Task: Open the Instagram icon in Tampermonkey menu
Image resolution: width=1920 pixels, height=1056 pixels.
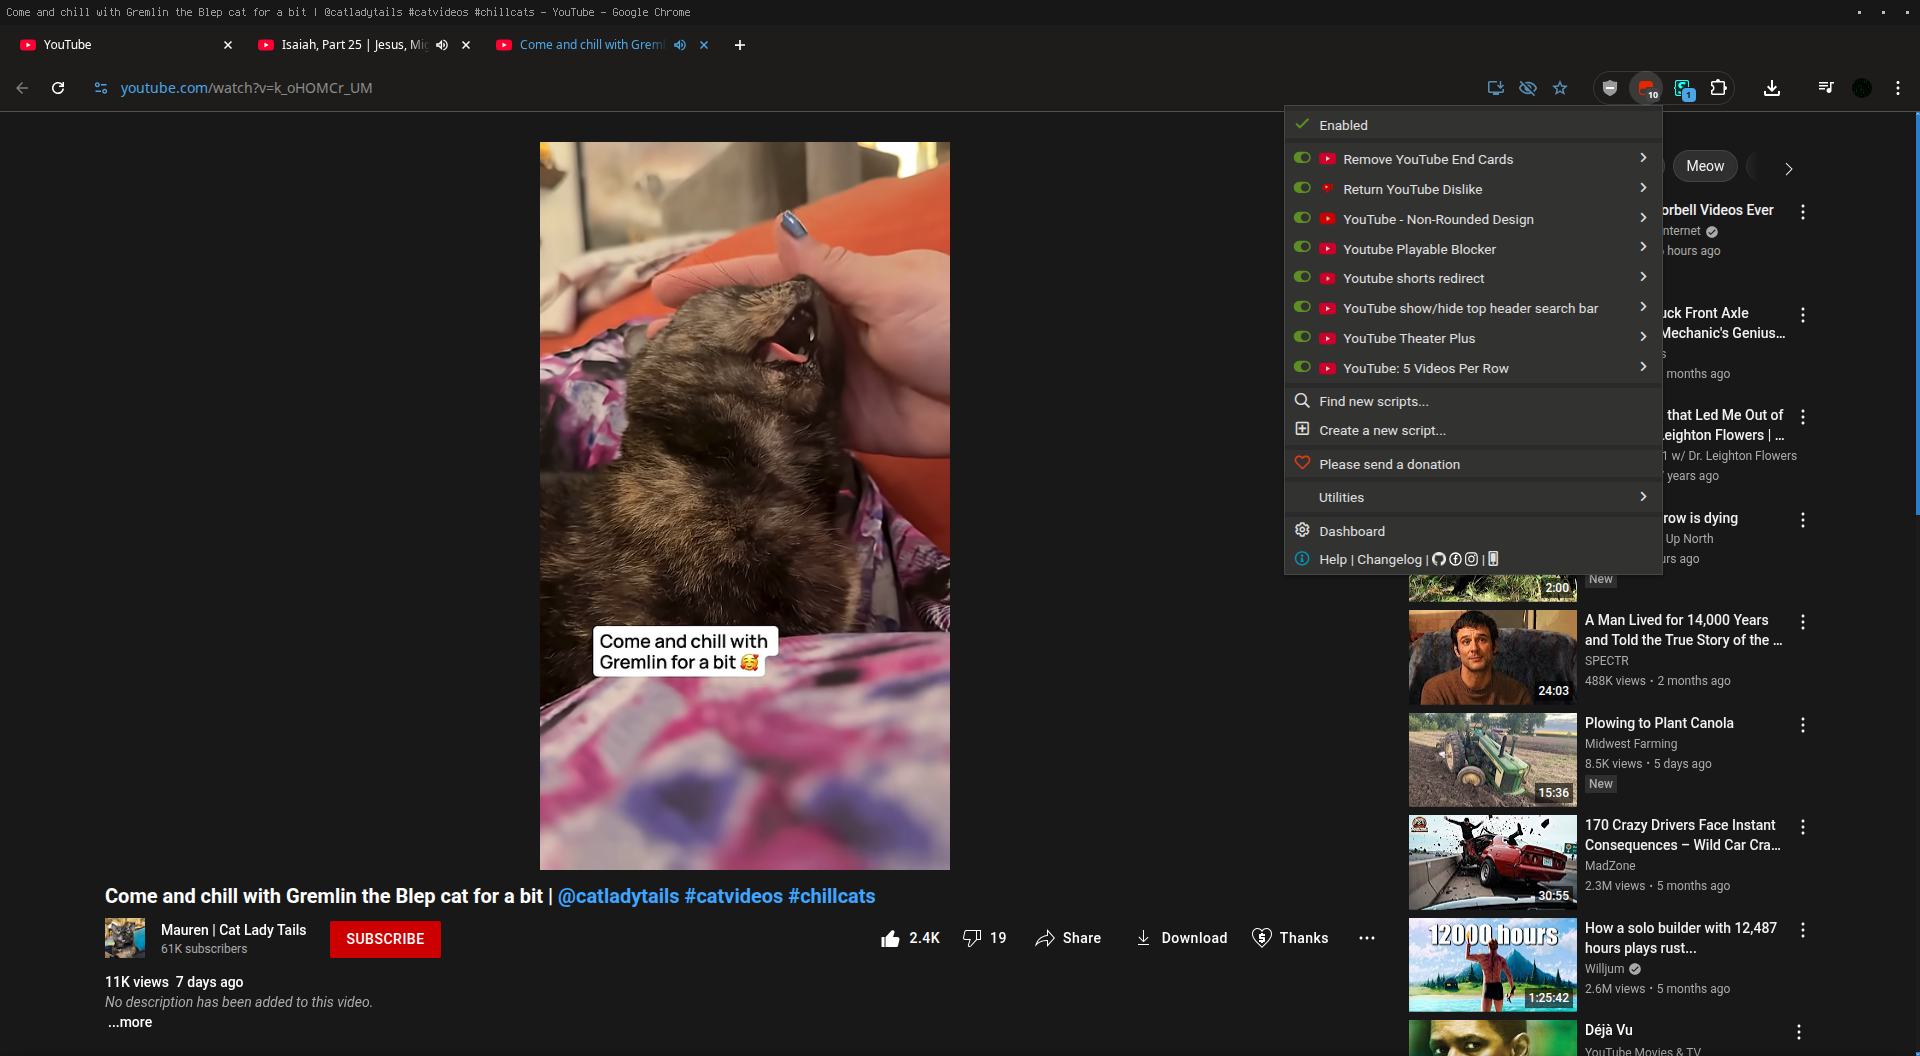Action: click(x=1471, y=559)
